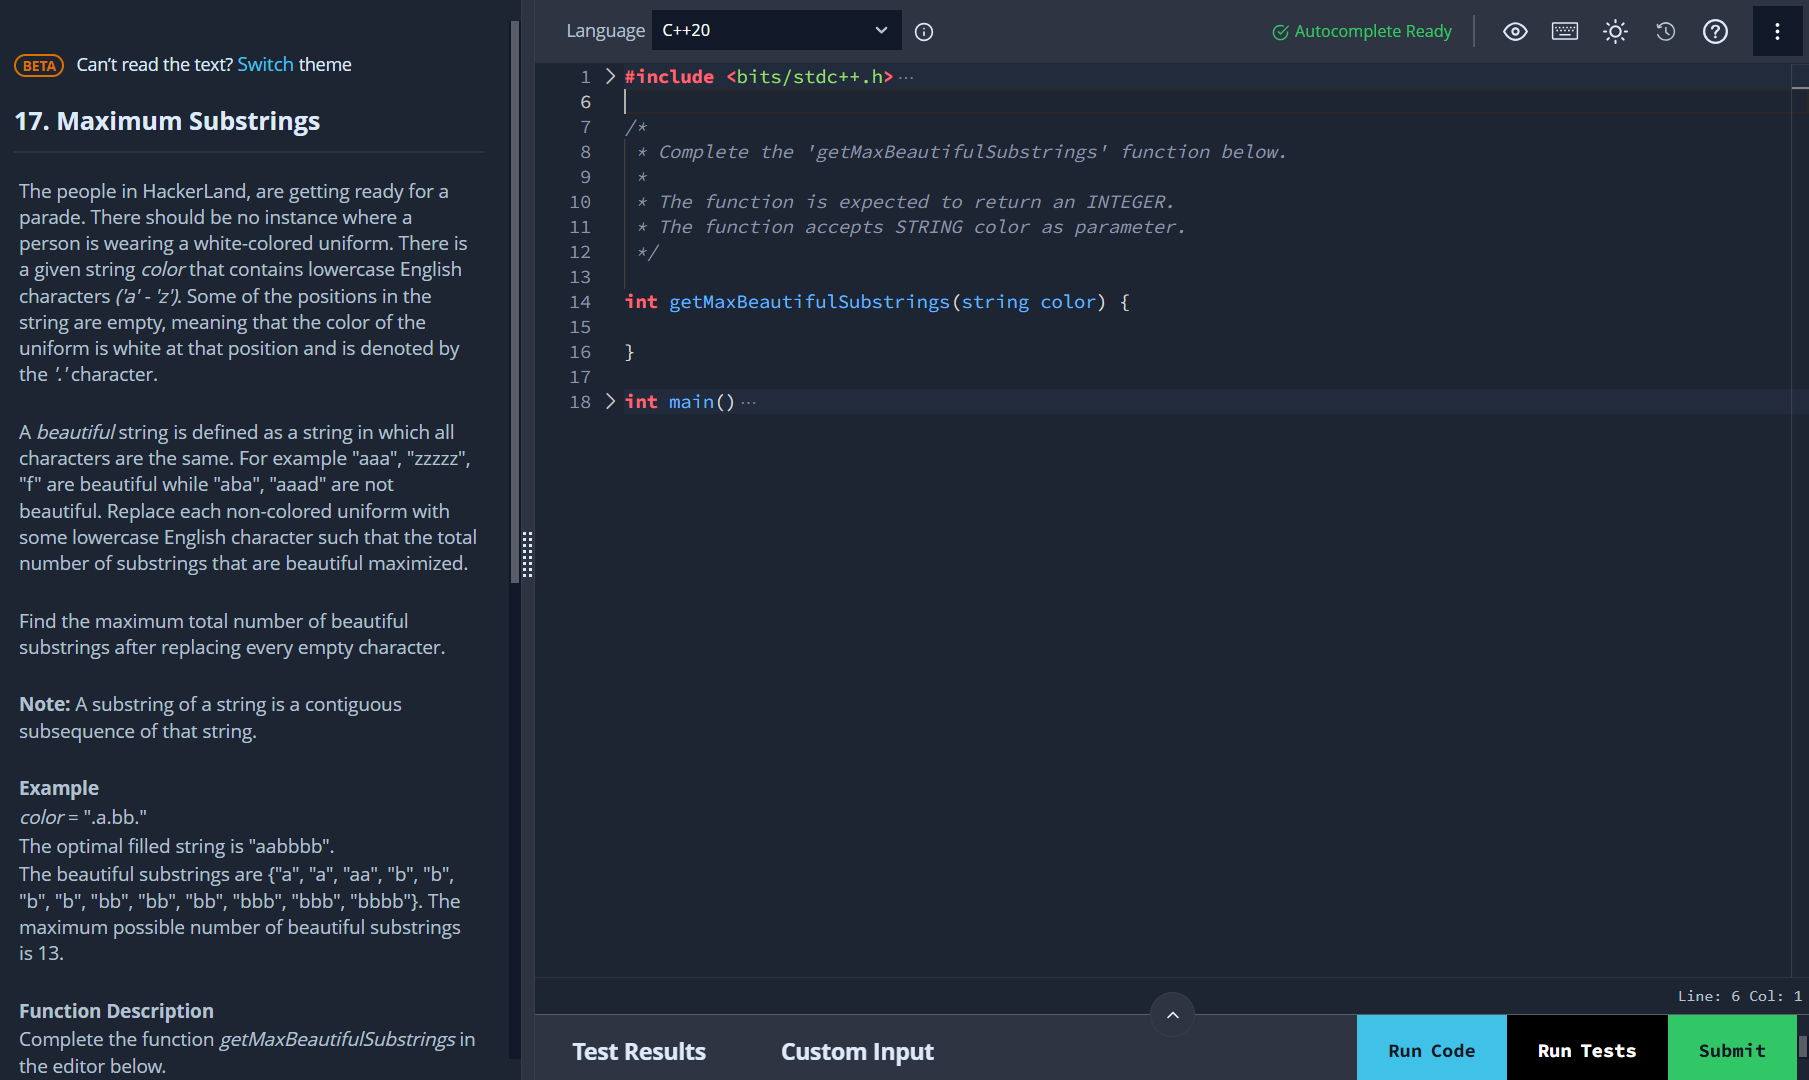Click the Run Tests button
Screen dimensions: 1809x1080
(x=1587, y=1050)
